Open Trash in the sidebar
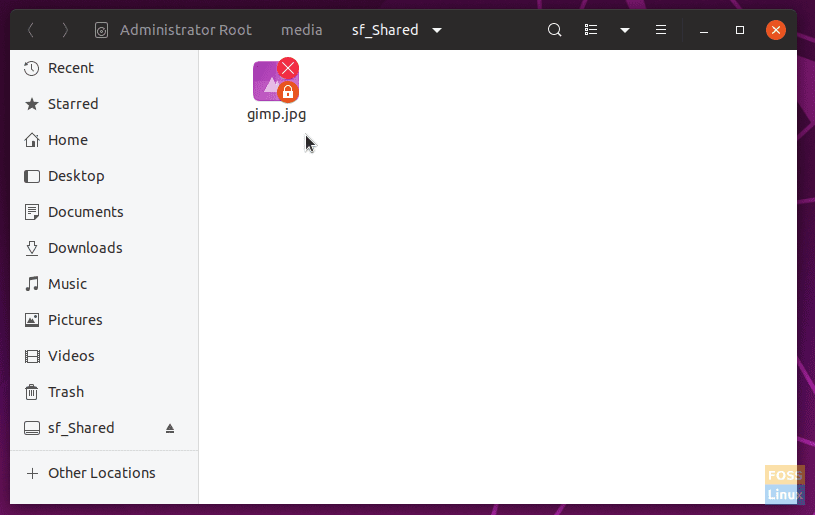The width and height of the screenshot is (815, 515). (104, 392)
